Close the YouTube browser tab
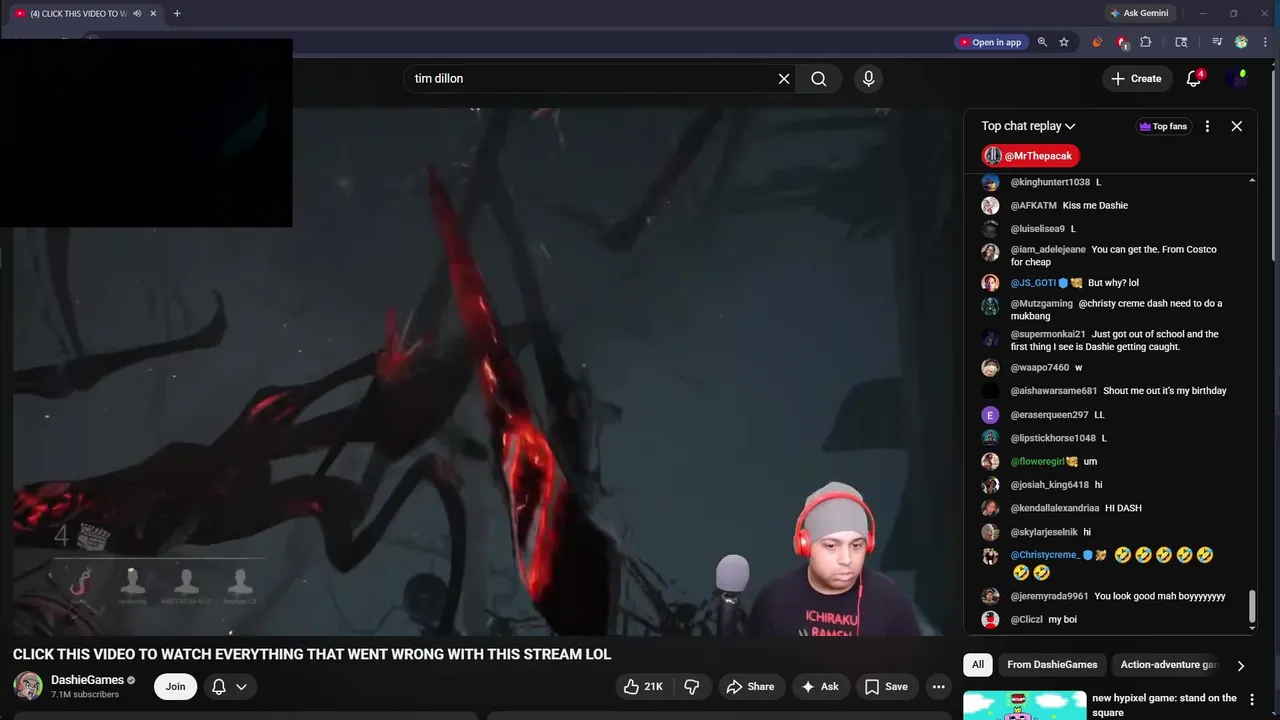 (153, 13)
